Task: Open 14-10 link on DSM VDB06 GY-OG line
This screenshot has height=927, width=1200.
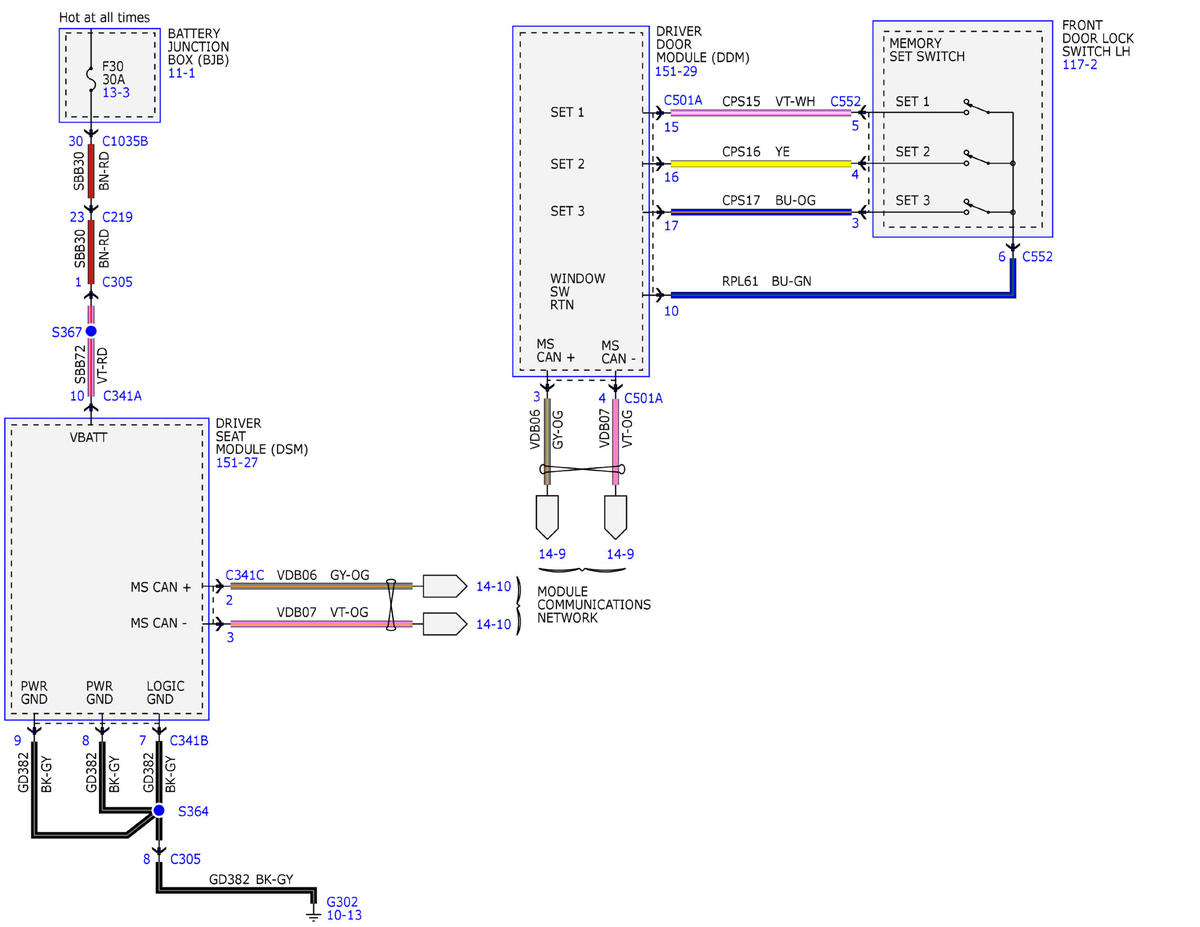Action: [493, 585]
